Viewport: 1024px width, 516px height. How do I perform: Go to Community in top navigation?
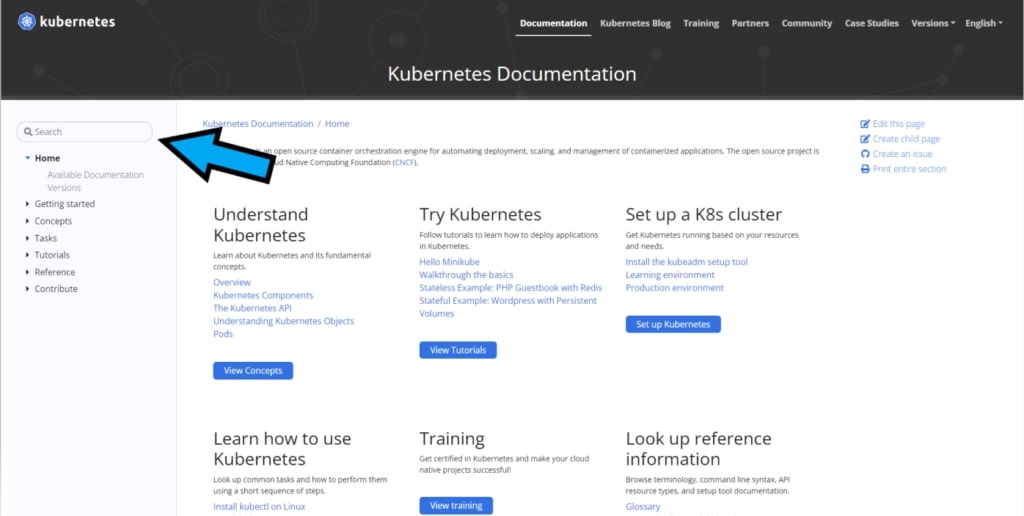(806, 23)
